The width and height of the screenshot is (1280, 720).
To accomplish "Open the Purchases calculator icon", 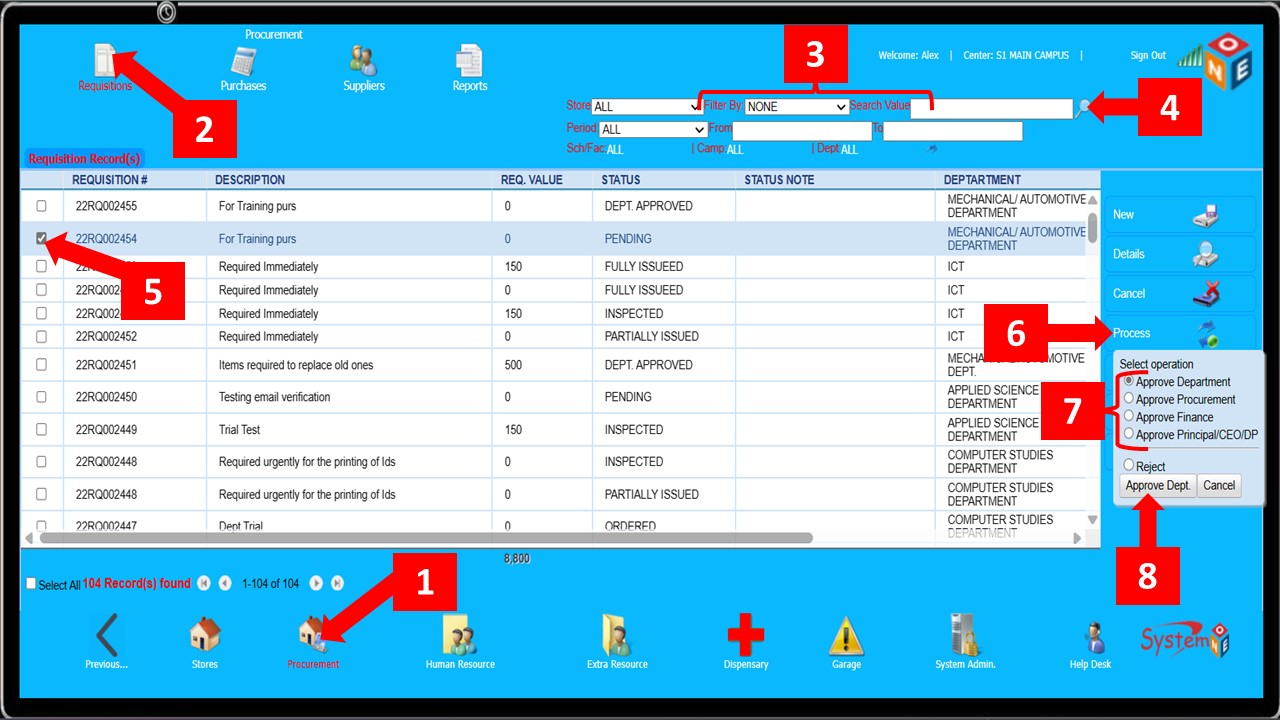I will tap(243, 62).
